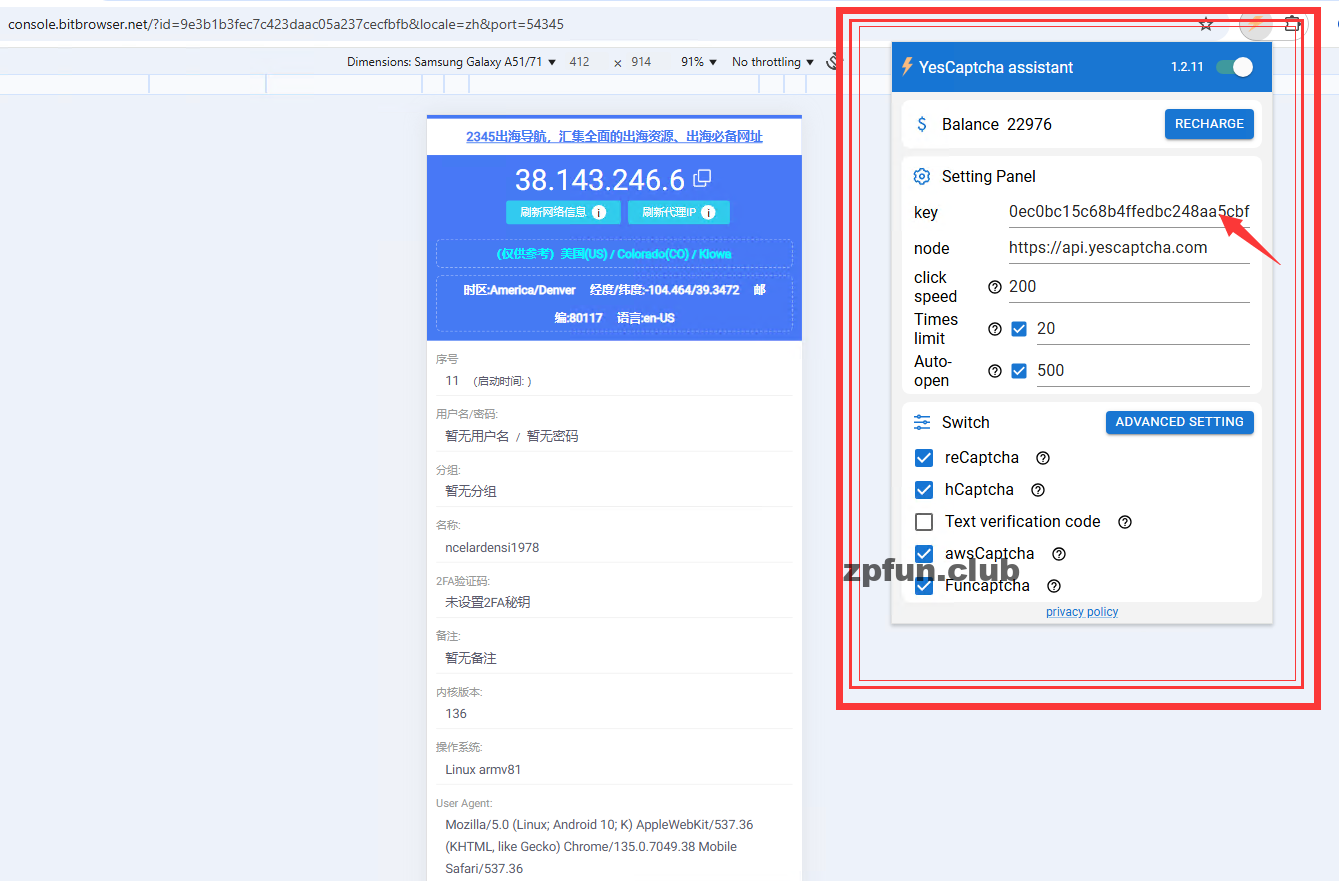This screenshot has width=1339, height=881.
Task: Enable the Text verification code checkbox
Action: tap(924, 522)
